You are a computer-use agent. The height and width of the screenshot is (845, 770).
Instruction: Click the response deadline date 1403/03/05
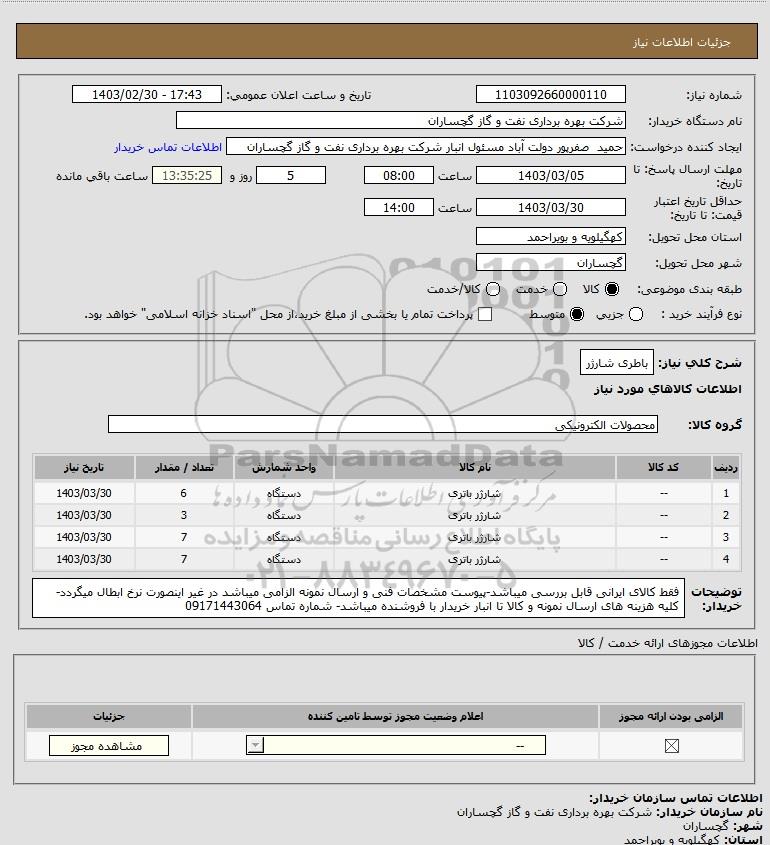click(x=551, y=175)
